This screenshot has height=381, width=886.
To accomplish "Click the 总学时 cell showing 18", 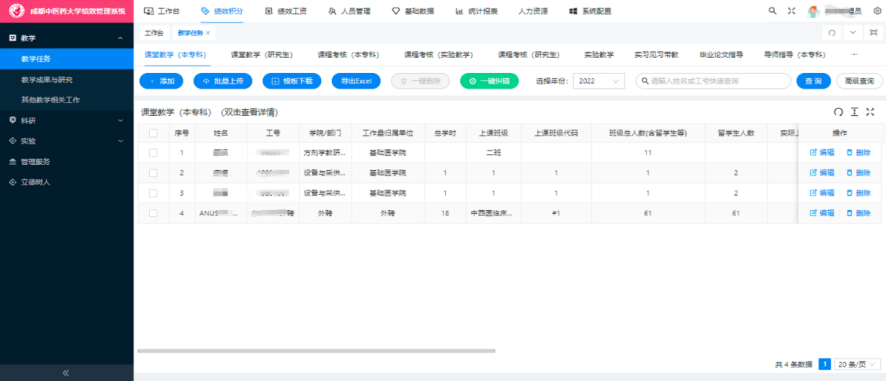I will [x=445, y=213].
